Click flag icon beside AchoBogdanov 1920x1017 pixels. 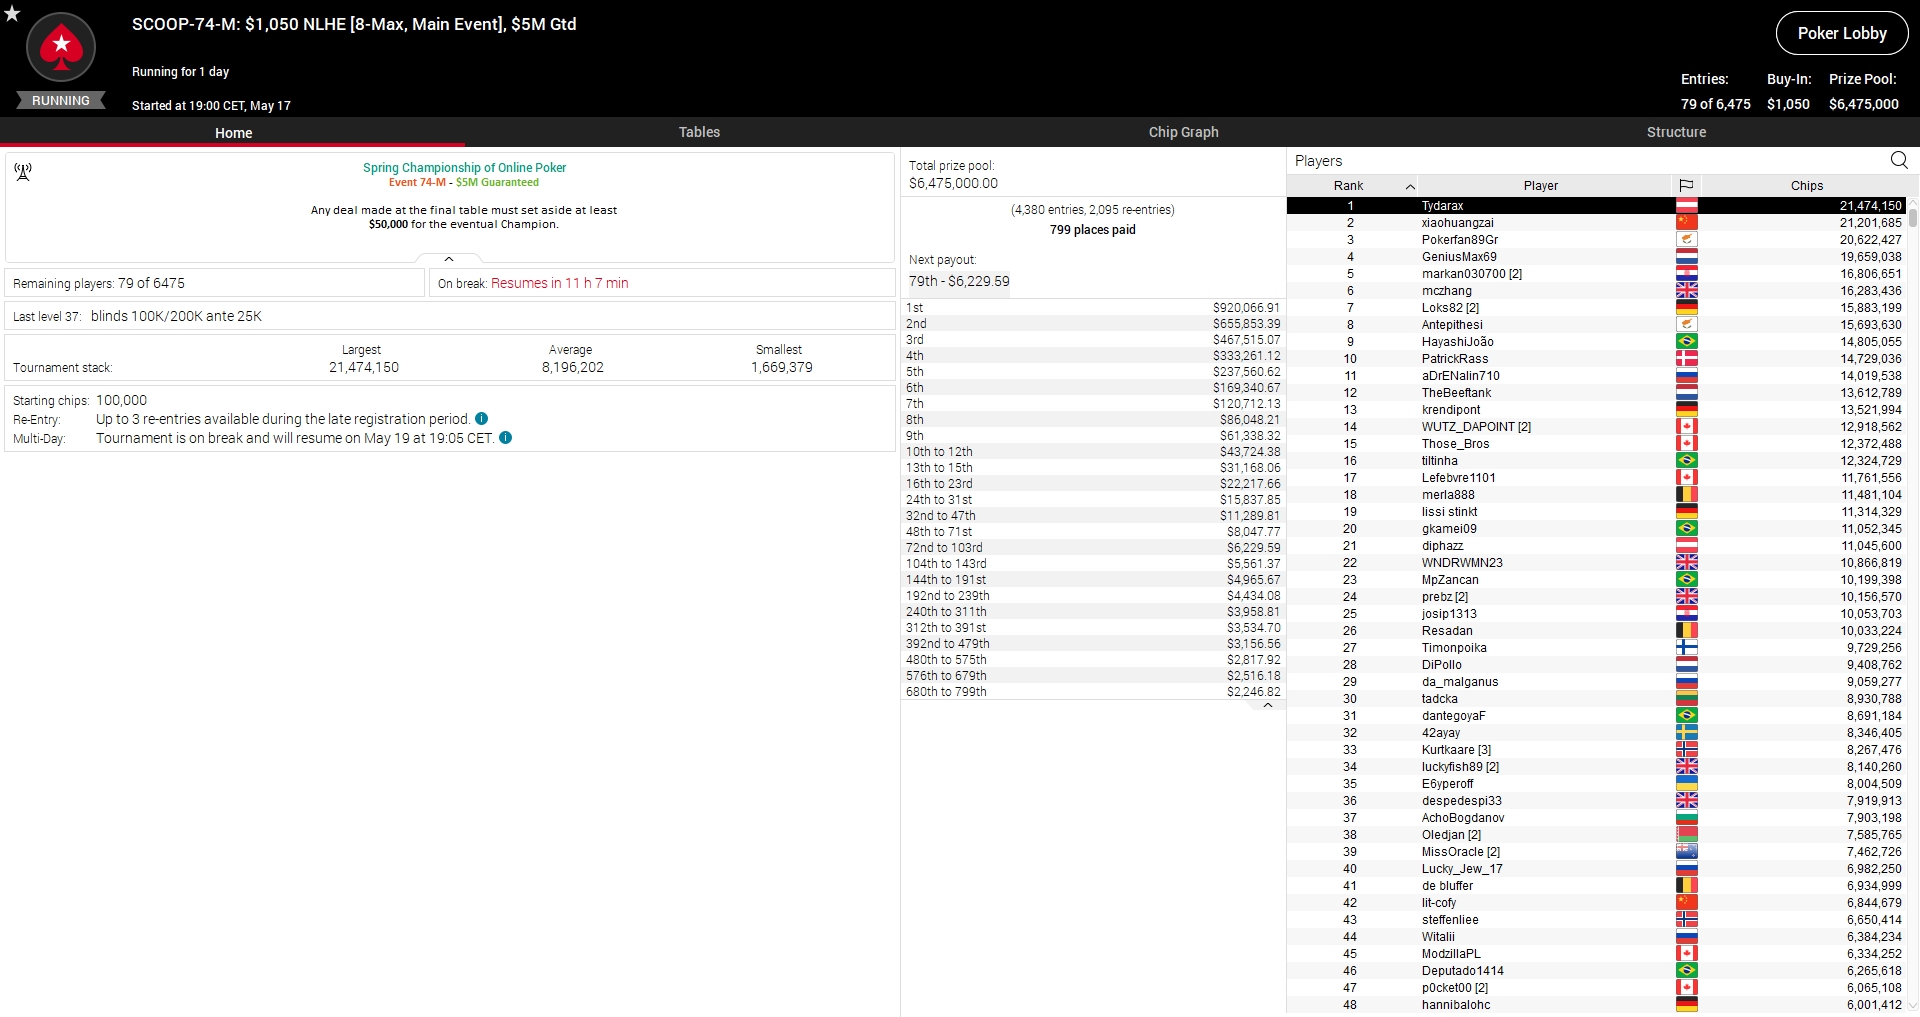coord(1687,818)
